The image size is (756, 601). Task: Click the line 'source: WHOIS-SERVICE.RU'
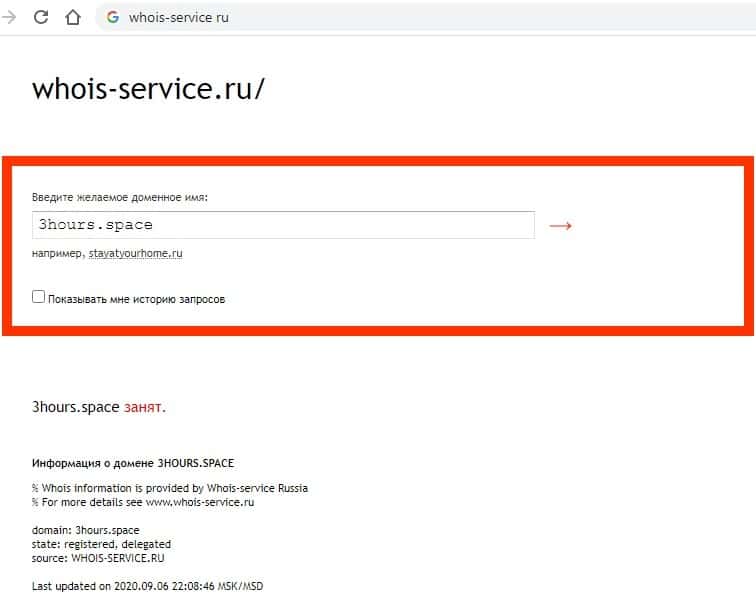pos(98,558)
